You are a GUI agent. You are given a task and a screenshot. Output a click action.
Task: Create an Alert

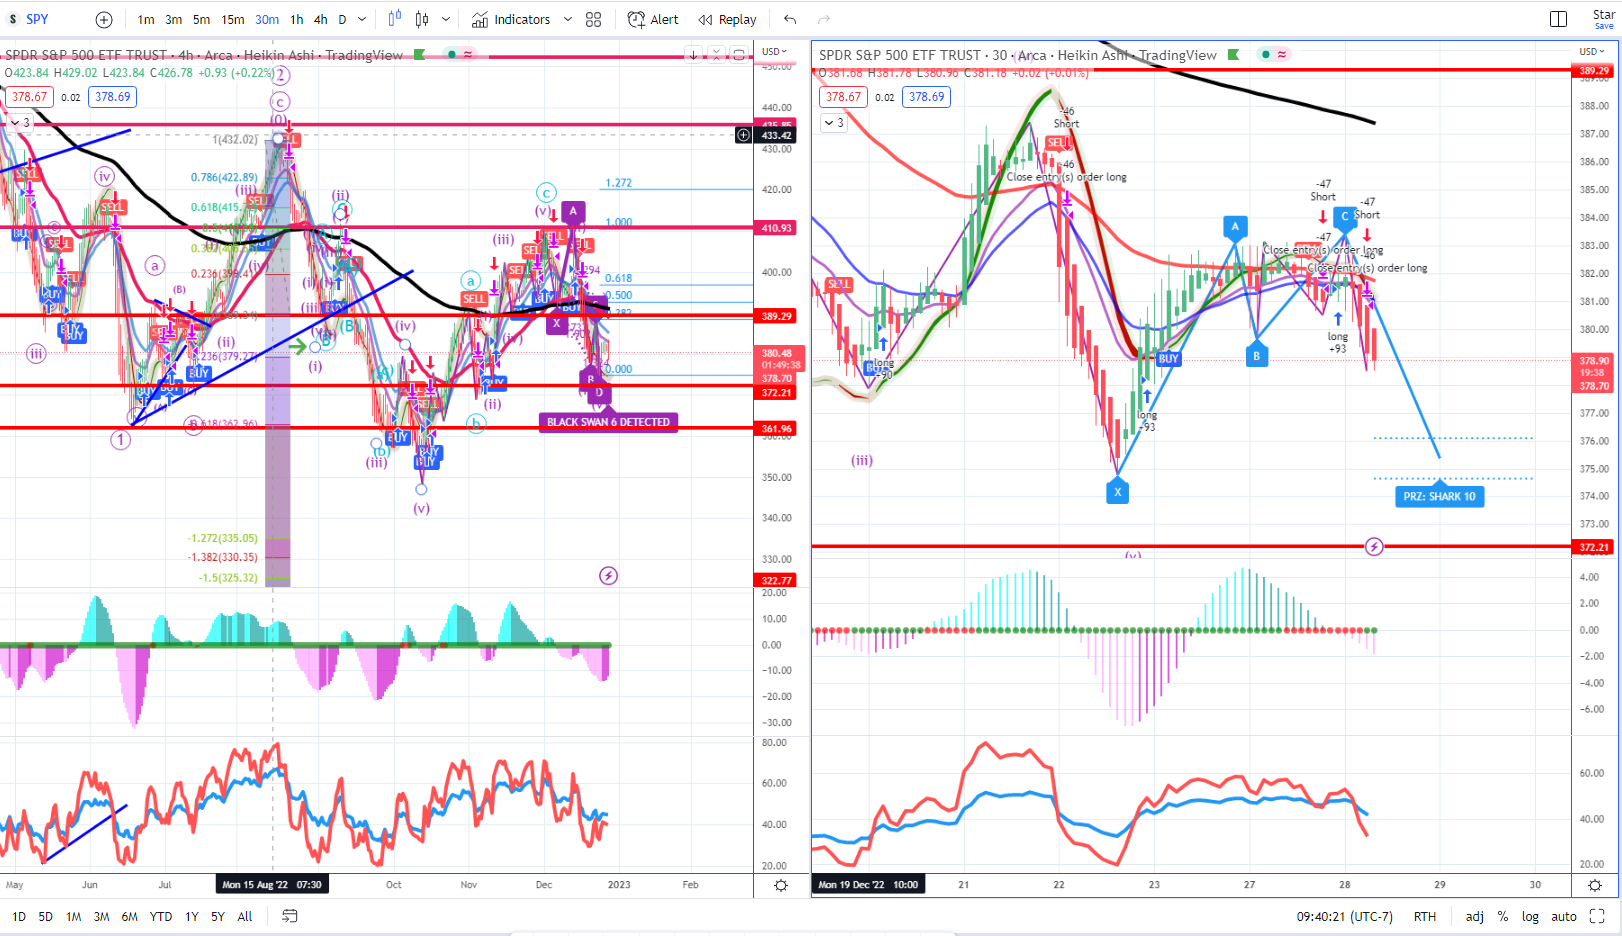pyautogui.click(x=653, y=19)
